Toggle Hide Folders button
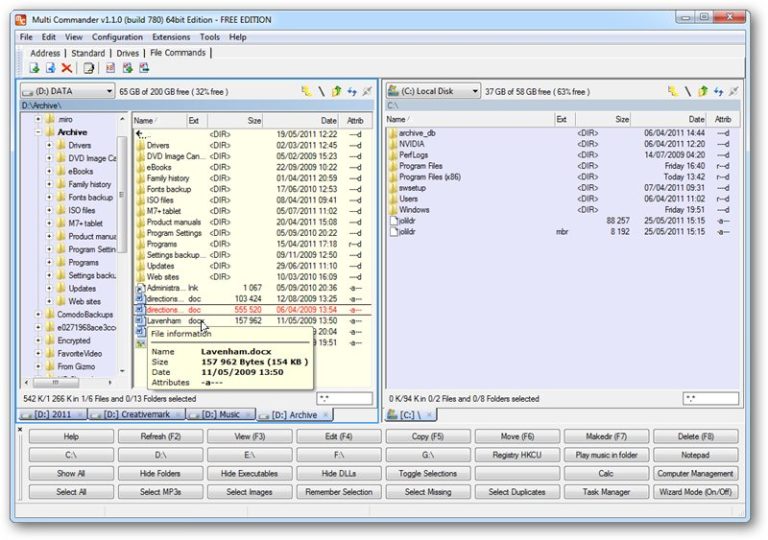The width and height of the screenshot is (768, 540). click(x=160, y=473)
